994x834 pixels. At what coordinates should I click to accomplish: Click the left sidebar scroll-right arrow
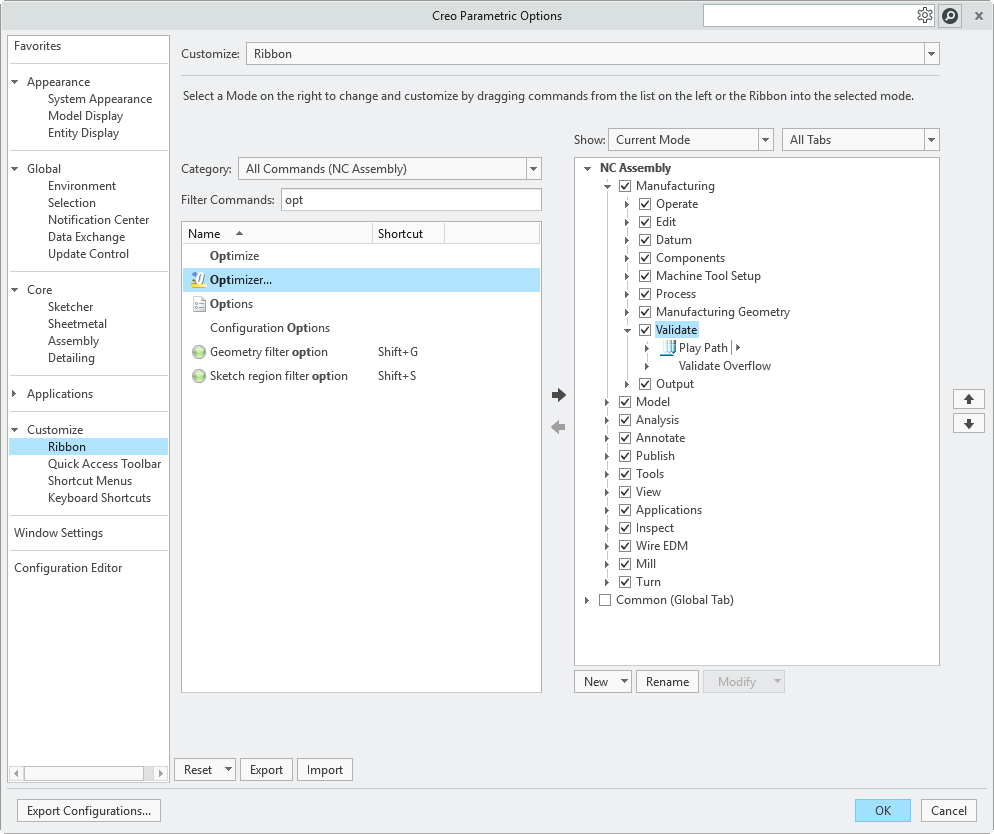click(160, 773)
